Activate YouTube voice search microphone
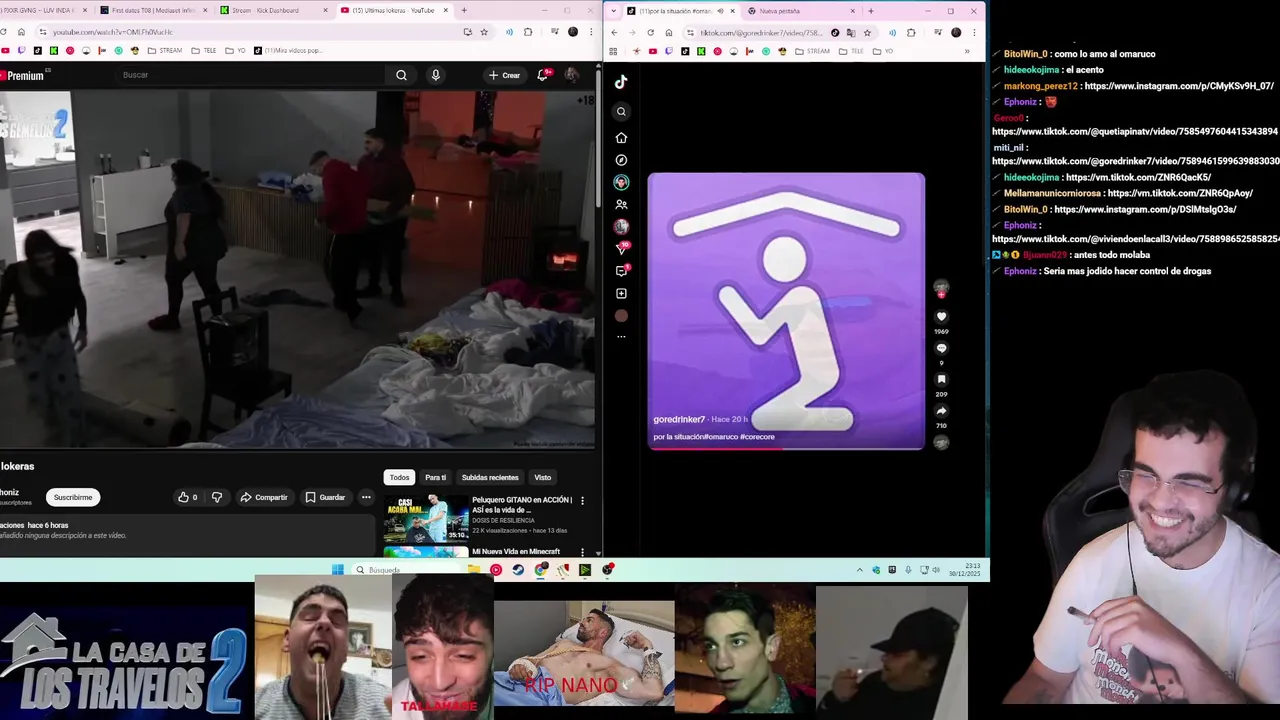The width and height of the screenshot is (1280, 720). [x=435, y=75]
